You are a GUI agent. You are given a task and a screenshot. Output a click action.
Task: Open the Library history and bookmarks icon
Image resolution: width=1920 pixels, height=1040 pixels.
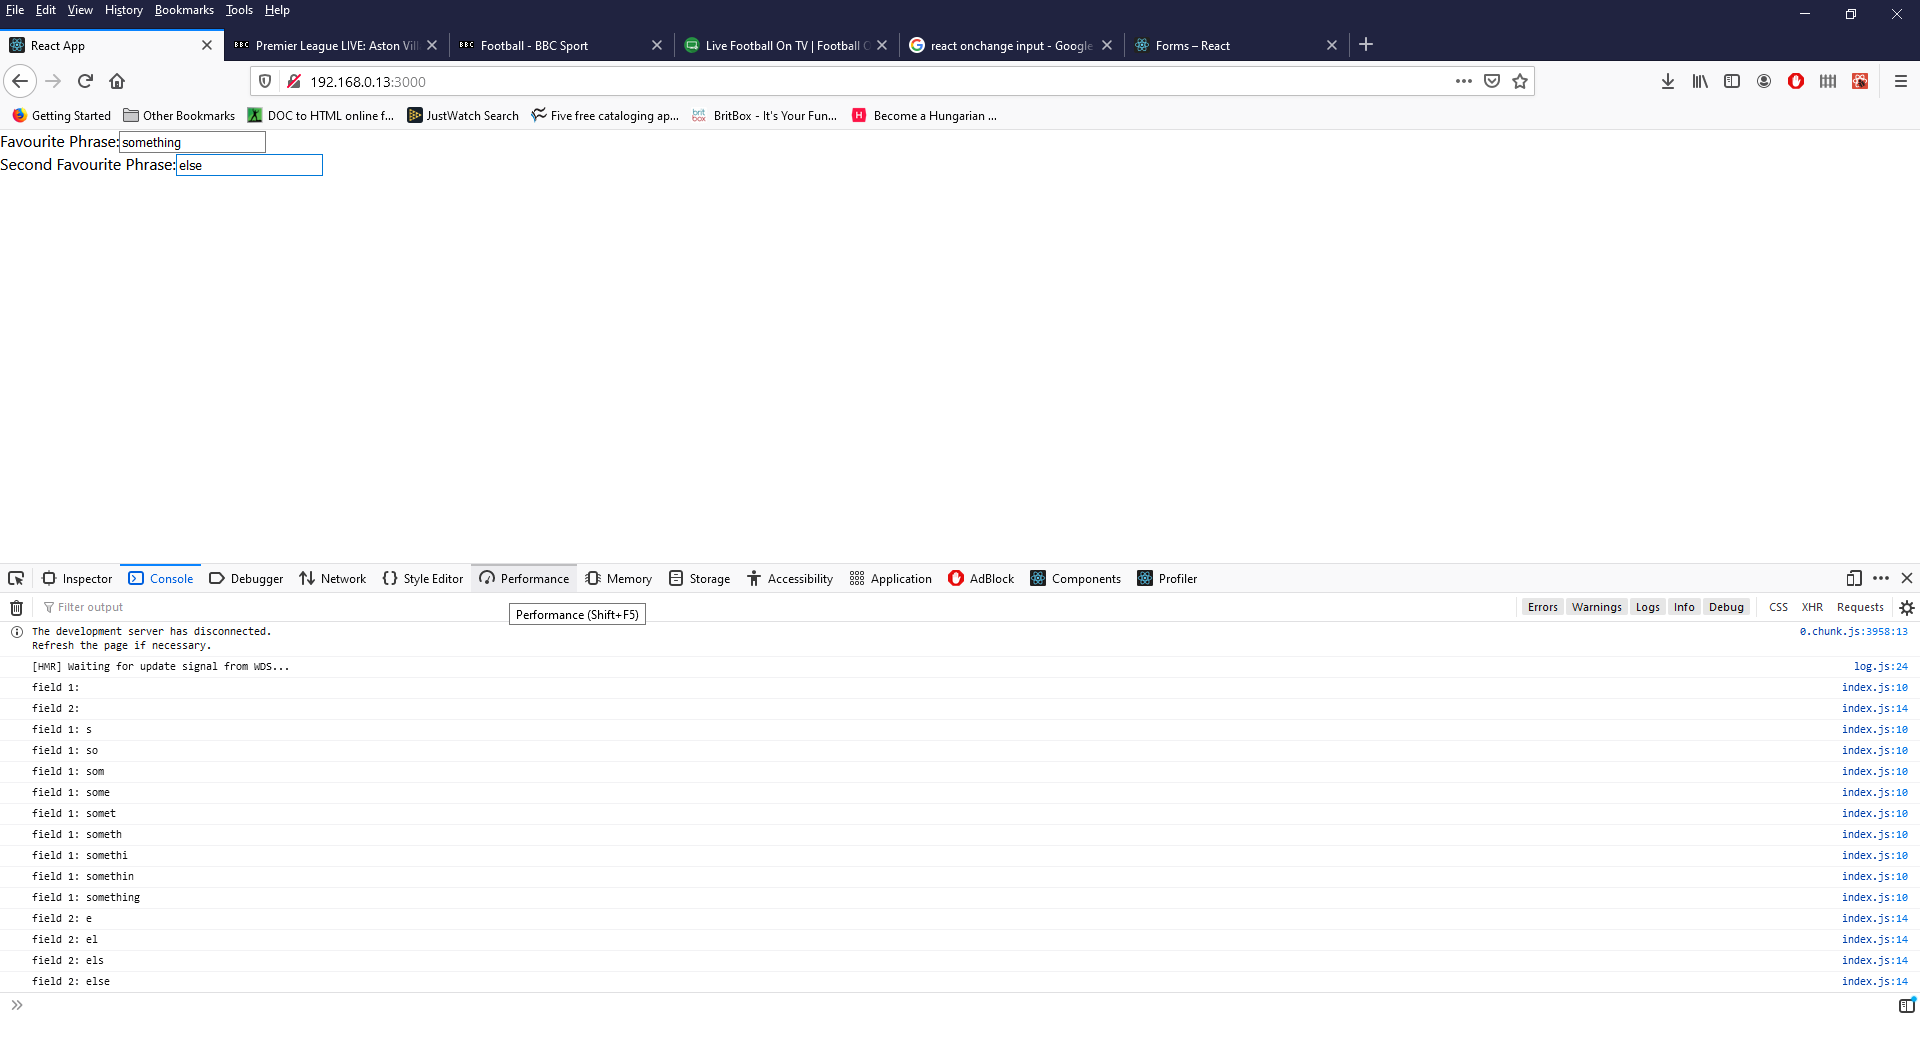point(1700,81)
